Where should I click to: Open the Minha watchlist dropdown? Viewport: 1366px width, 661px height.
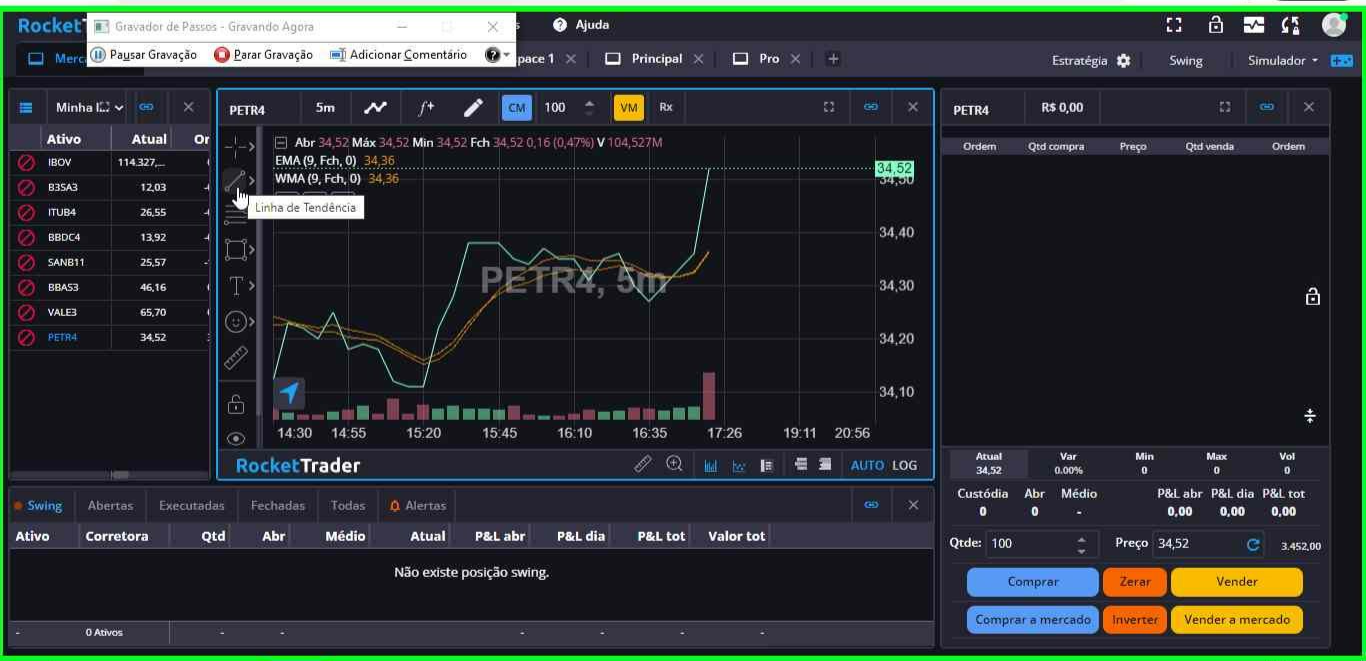90,107
